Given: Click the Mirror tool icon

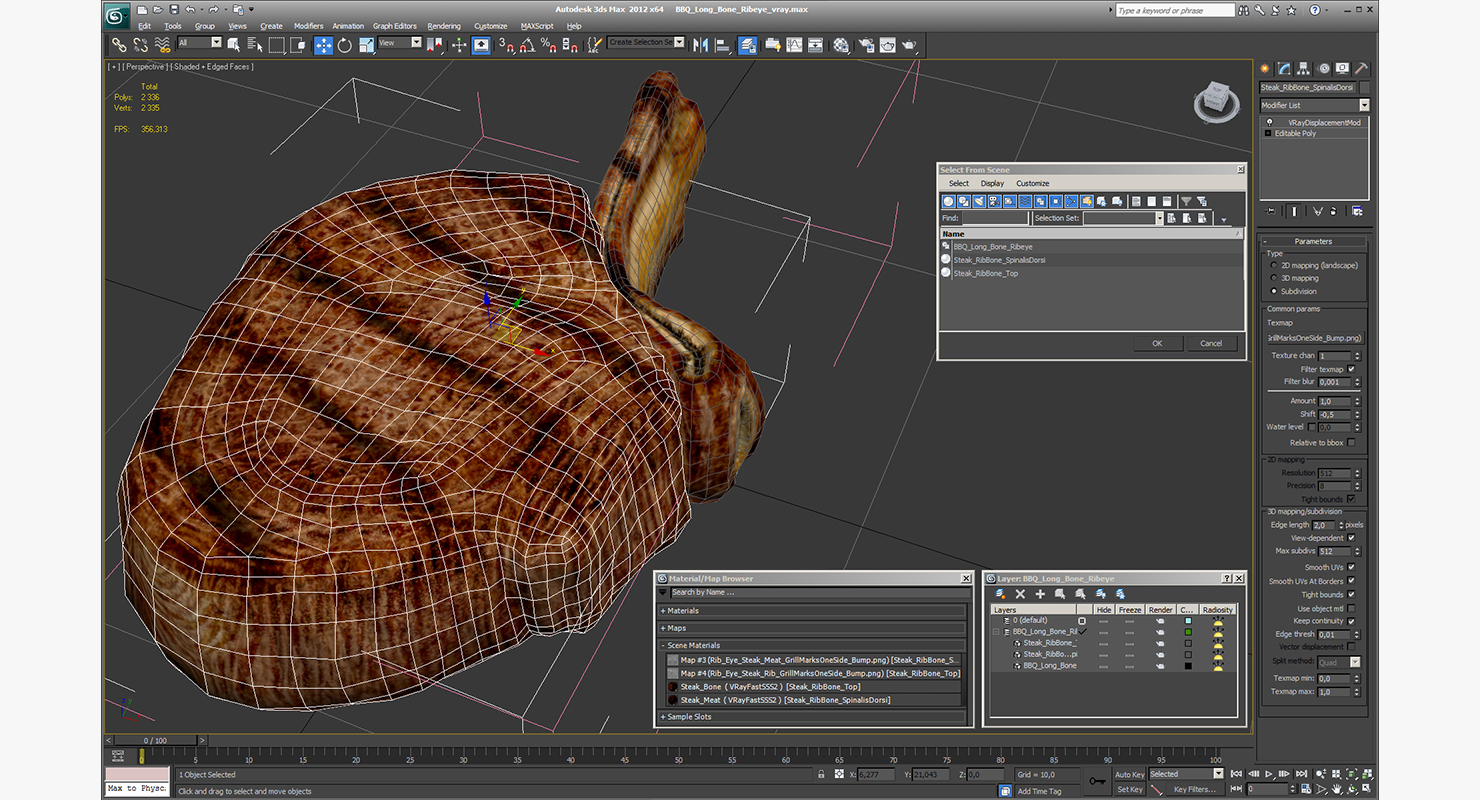Looking at the screenshot, I should tap(700, 45).
